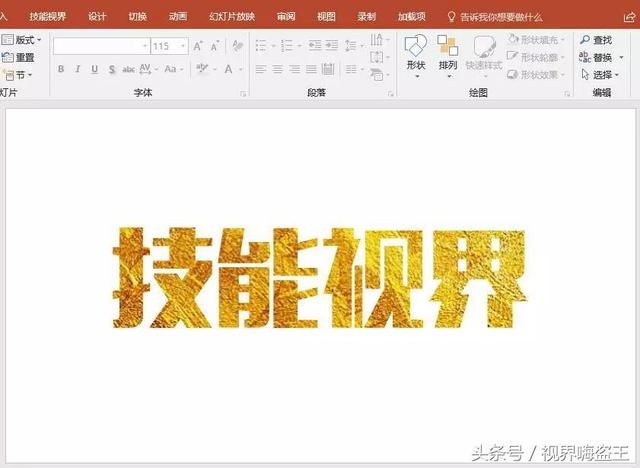Select font color A button
The height and width of the screenshot is (468, 640).
(229, 69)
